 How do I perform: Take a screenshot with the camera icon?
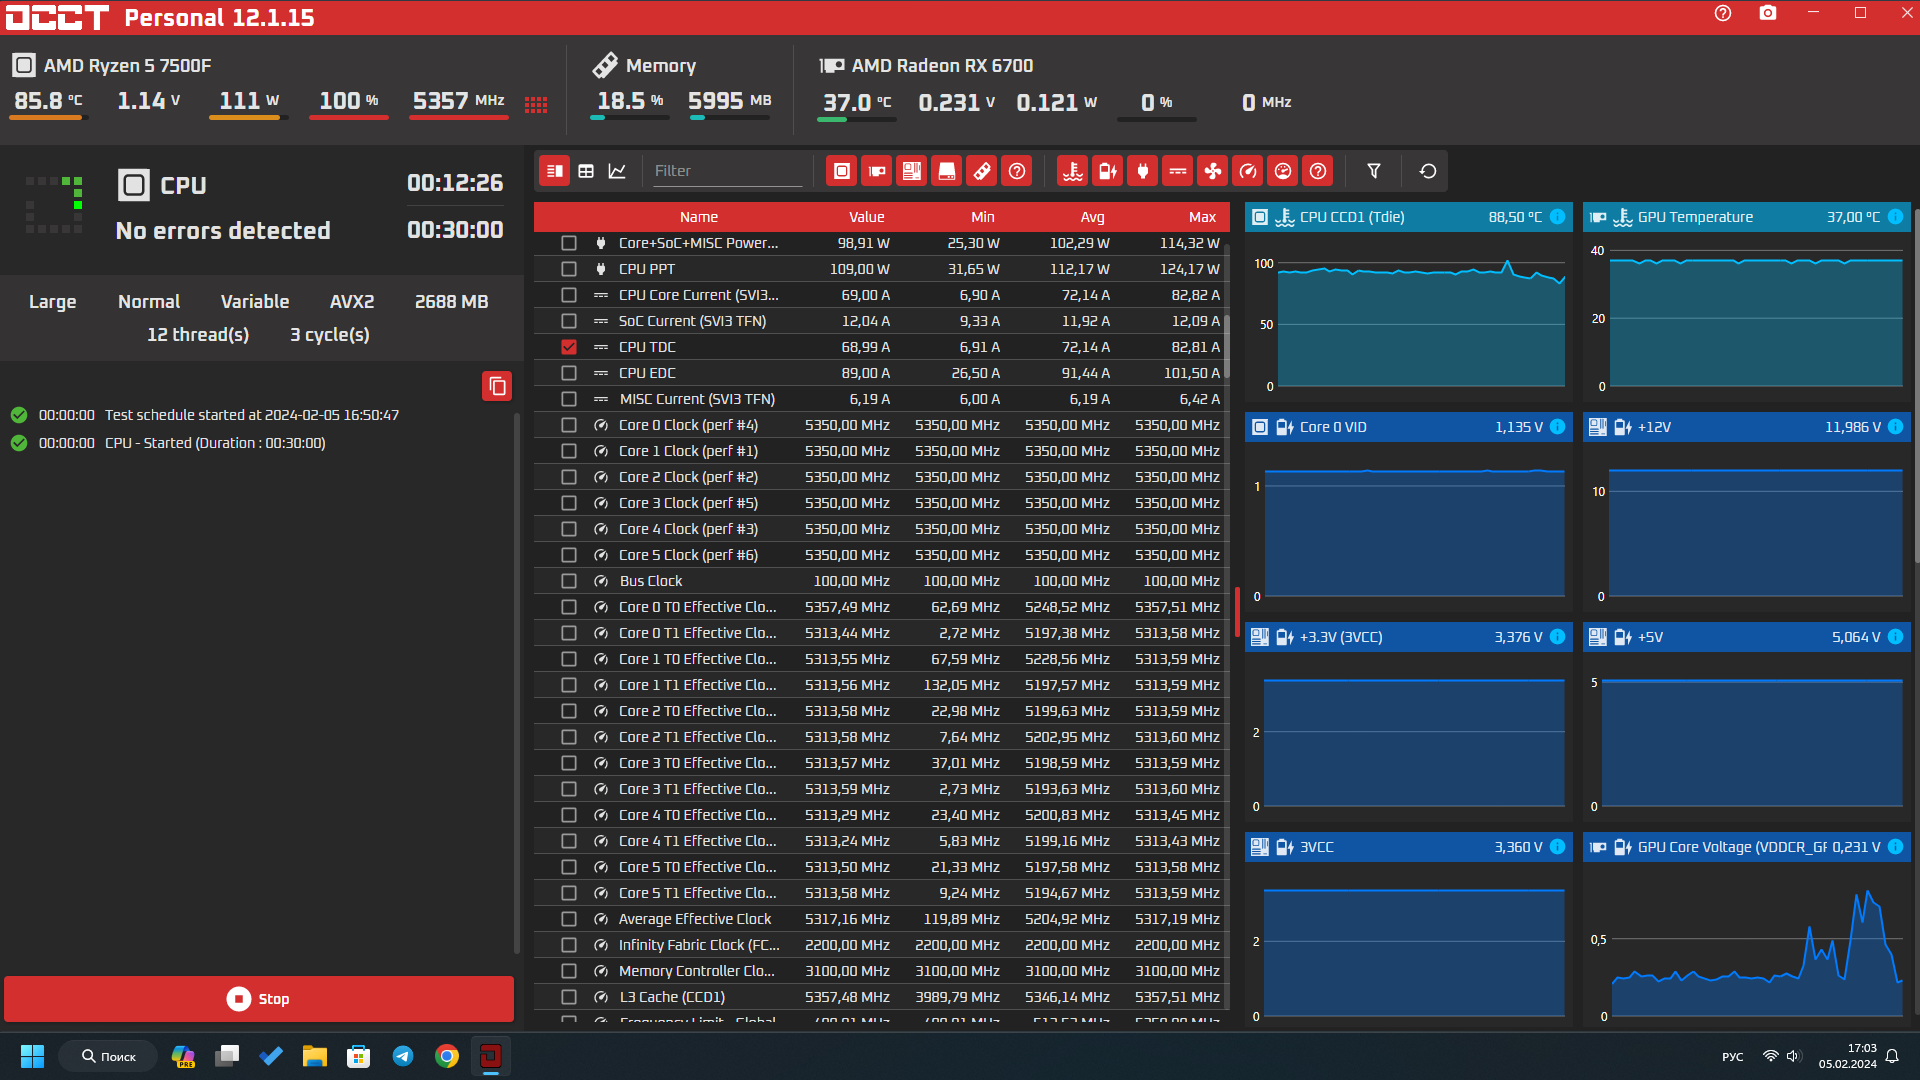click(1768, 13)
